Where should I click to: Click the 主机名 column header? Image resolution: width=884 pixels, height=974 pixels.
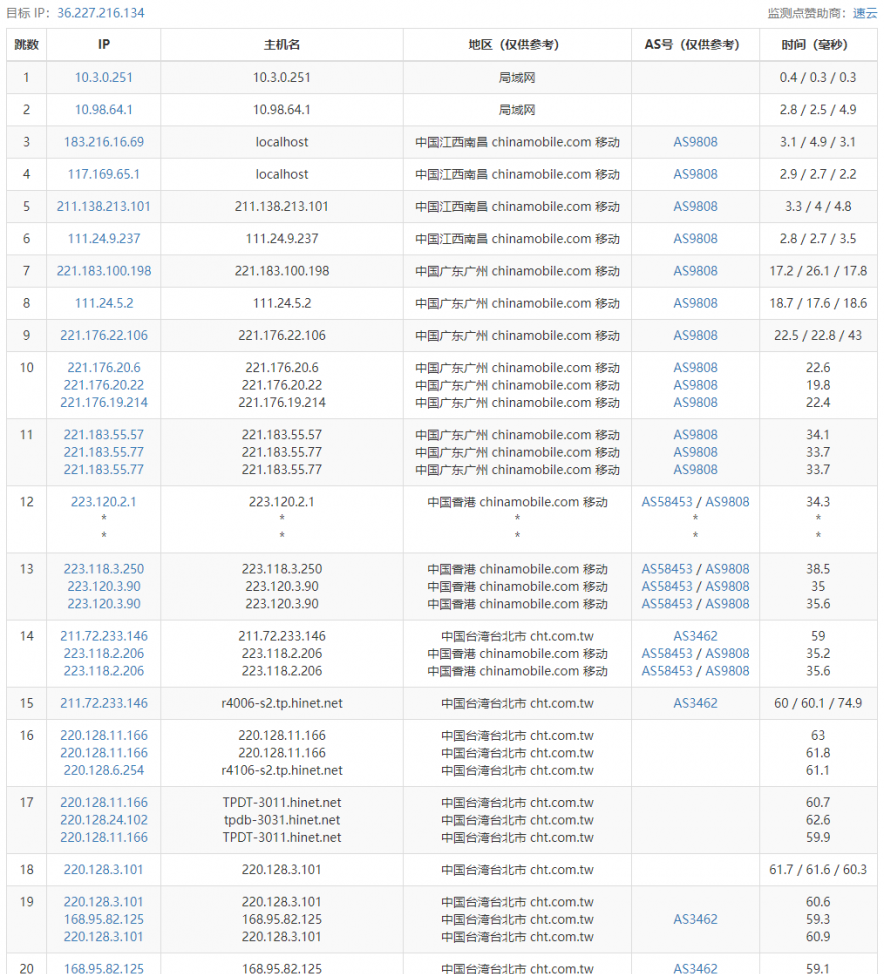[282, 45]
